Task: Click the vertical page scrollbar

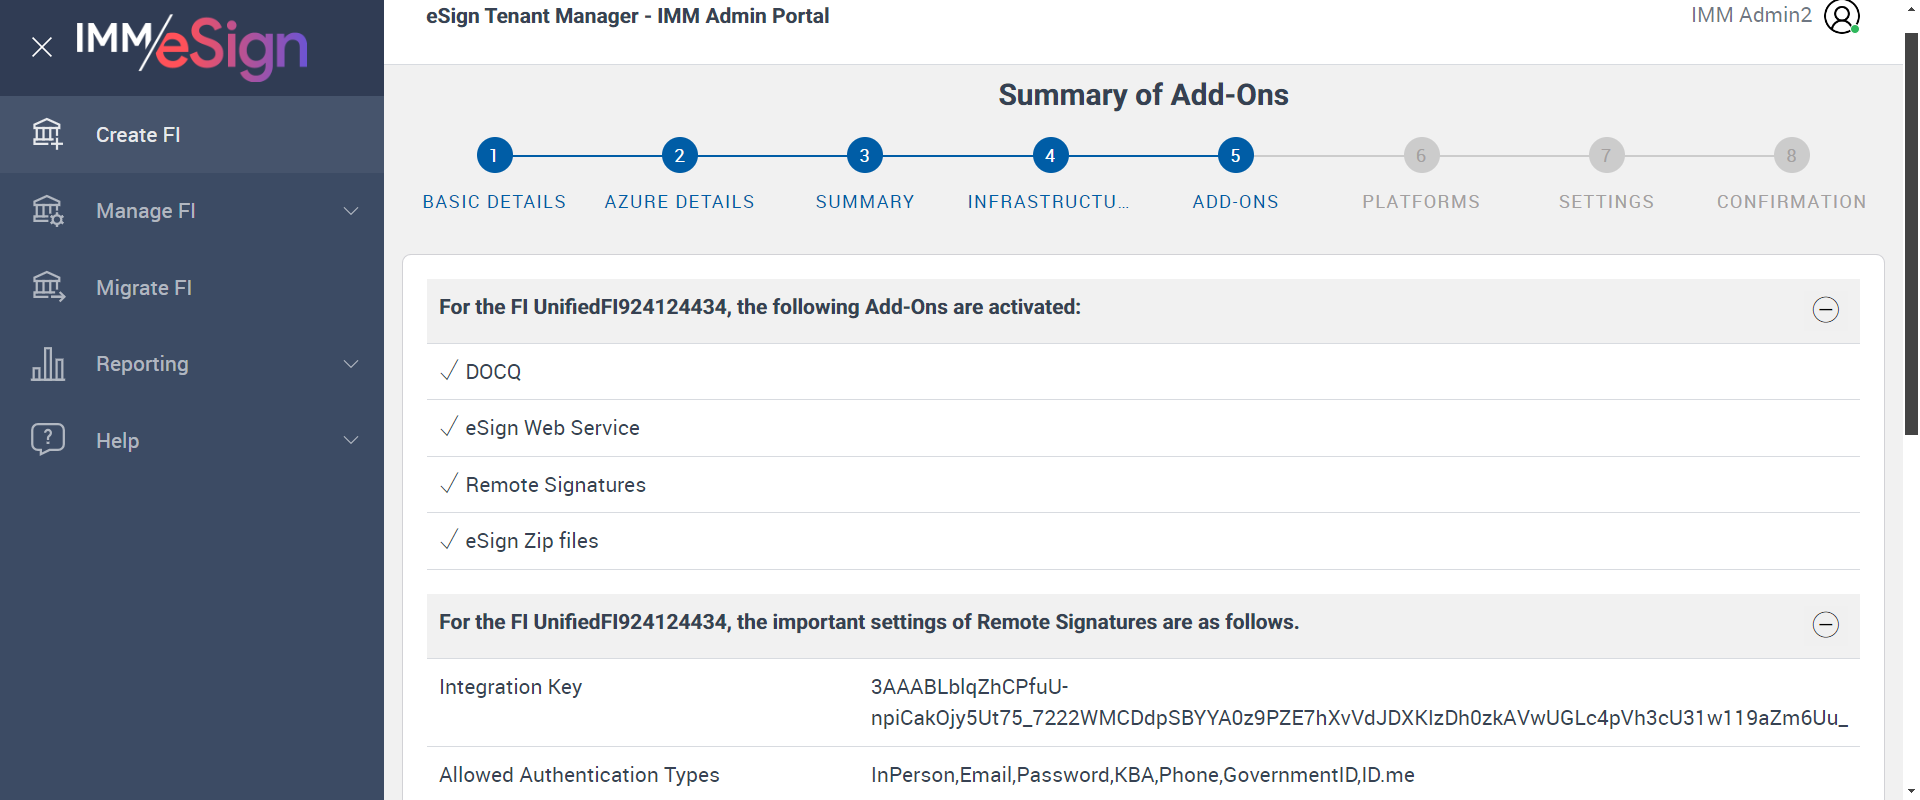Action: (1911, 235)
